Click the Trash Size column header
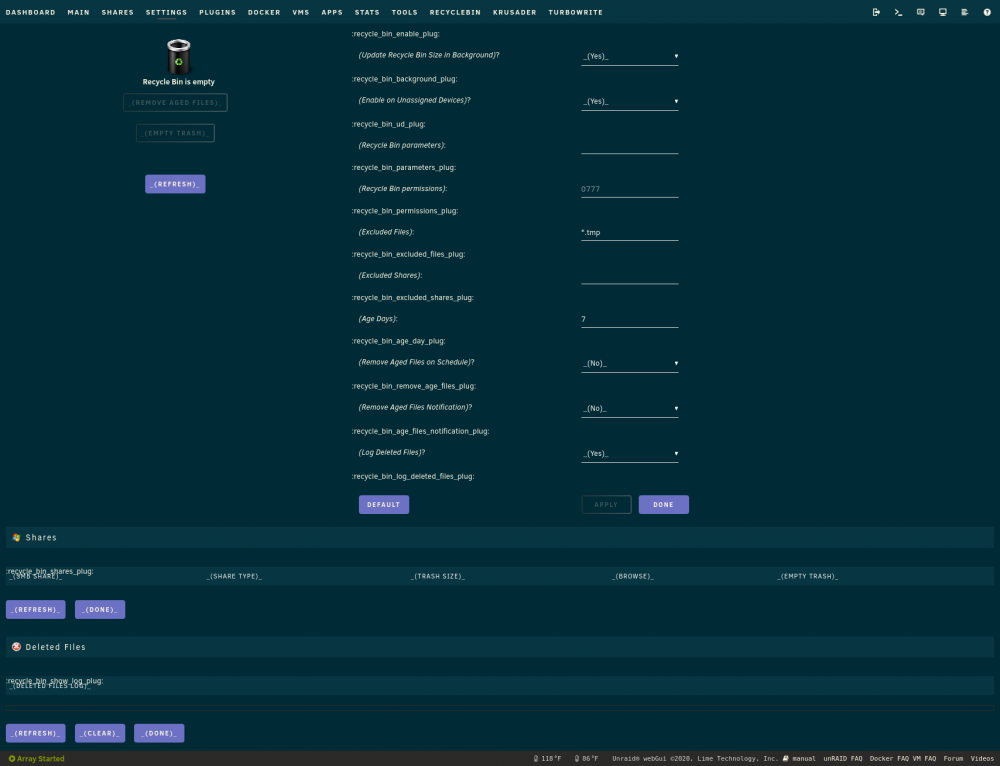This screenshot has width=1000, height=766. tap(438, 577)
